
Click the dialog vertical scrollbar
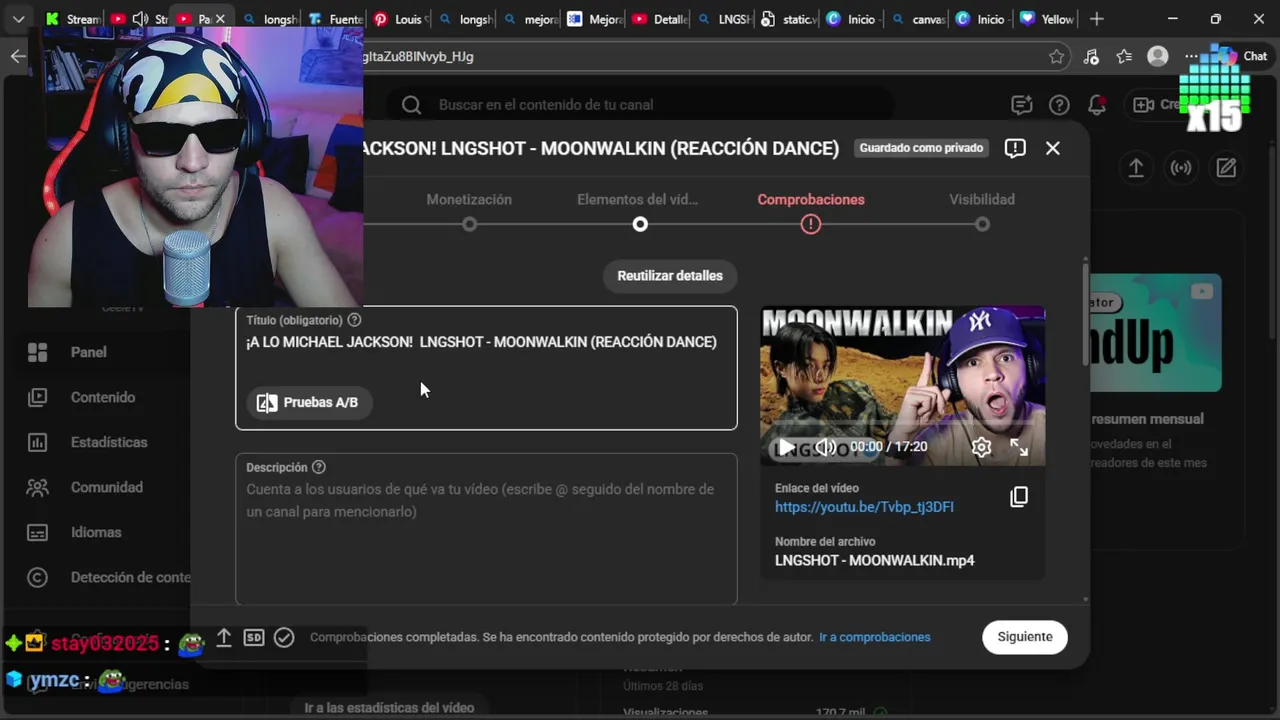(1086, 315)
